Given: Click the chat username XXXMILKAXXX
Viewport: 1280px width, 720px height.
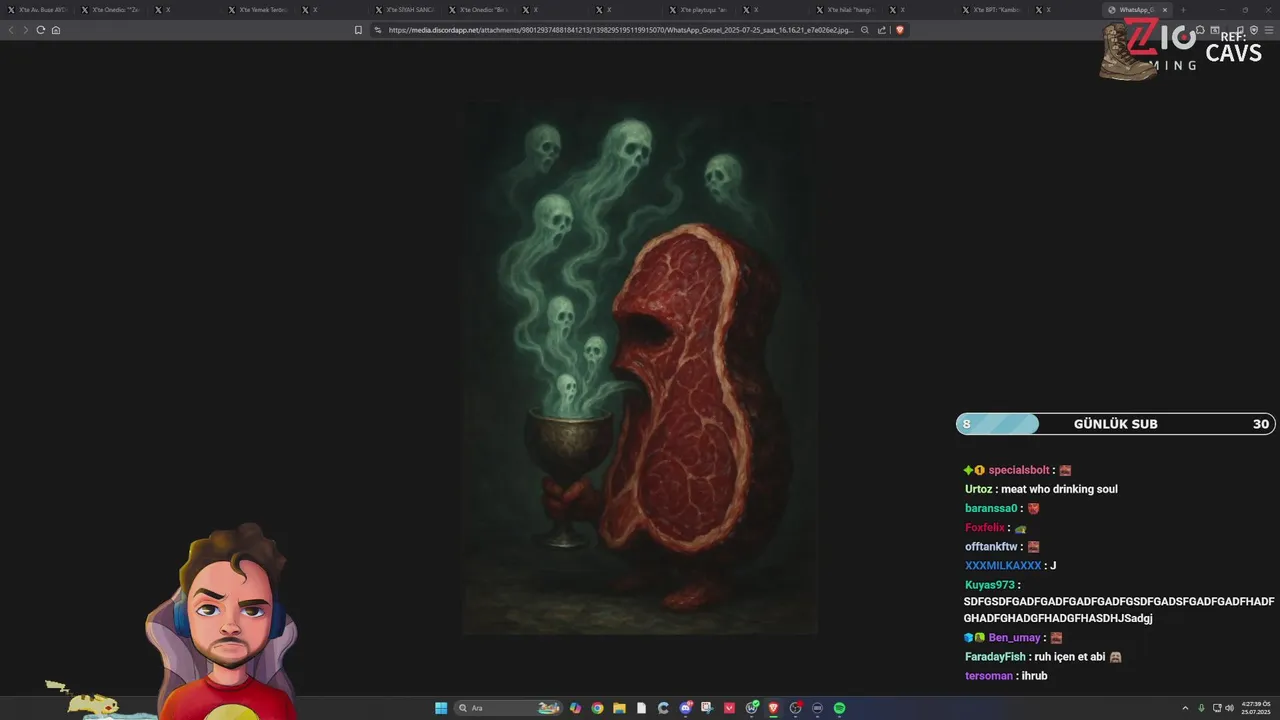Looking at the screenshot, I should 1003,565.
